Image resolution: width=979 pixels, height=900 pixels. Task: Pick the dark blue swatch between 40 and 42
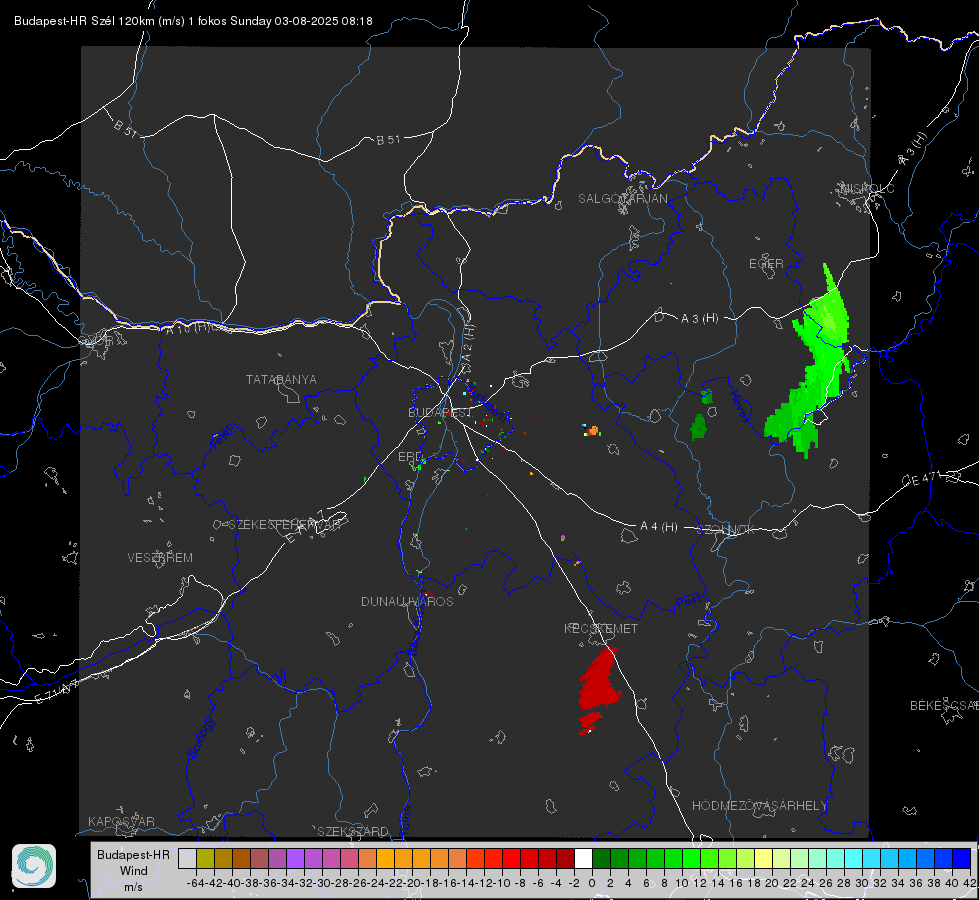coord(962,858)
